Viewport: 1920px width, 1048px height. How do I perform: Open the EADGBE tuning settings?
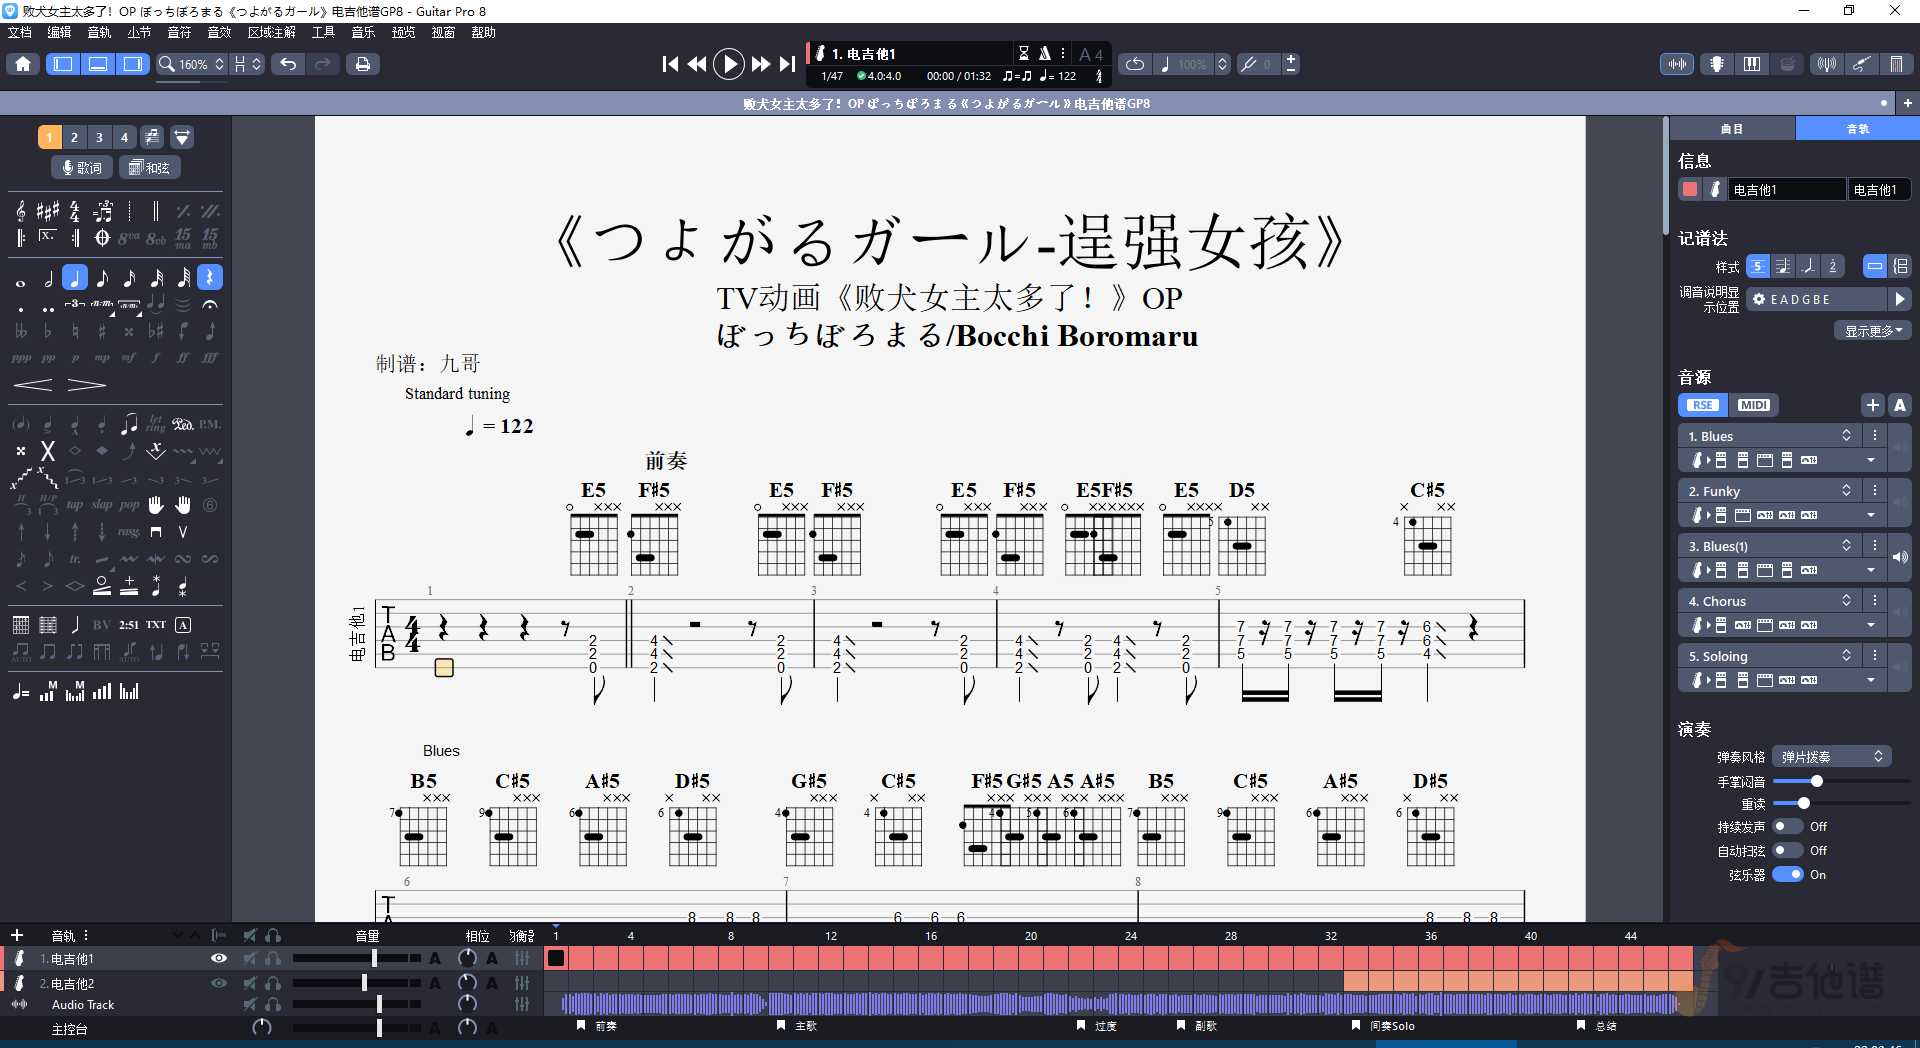(1817, 299)
